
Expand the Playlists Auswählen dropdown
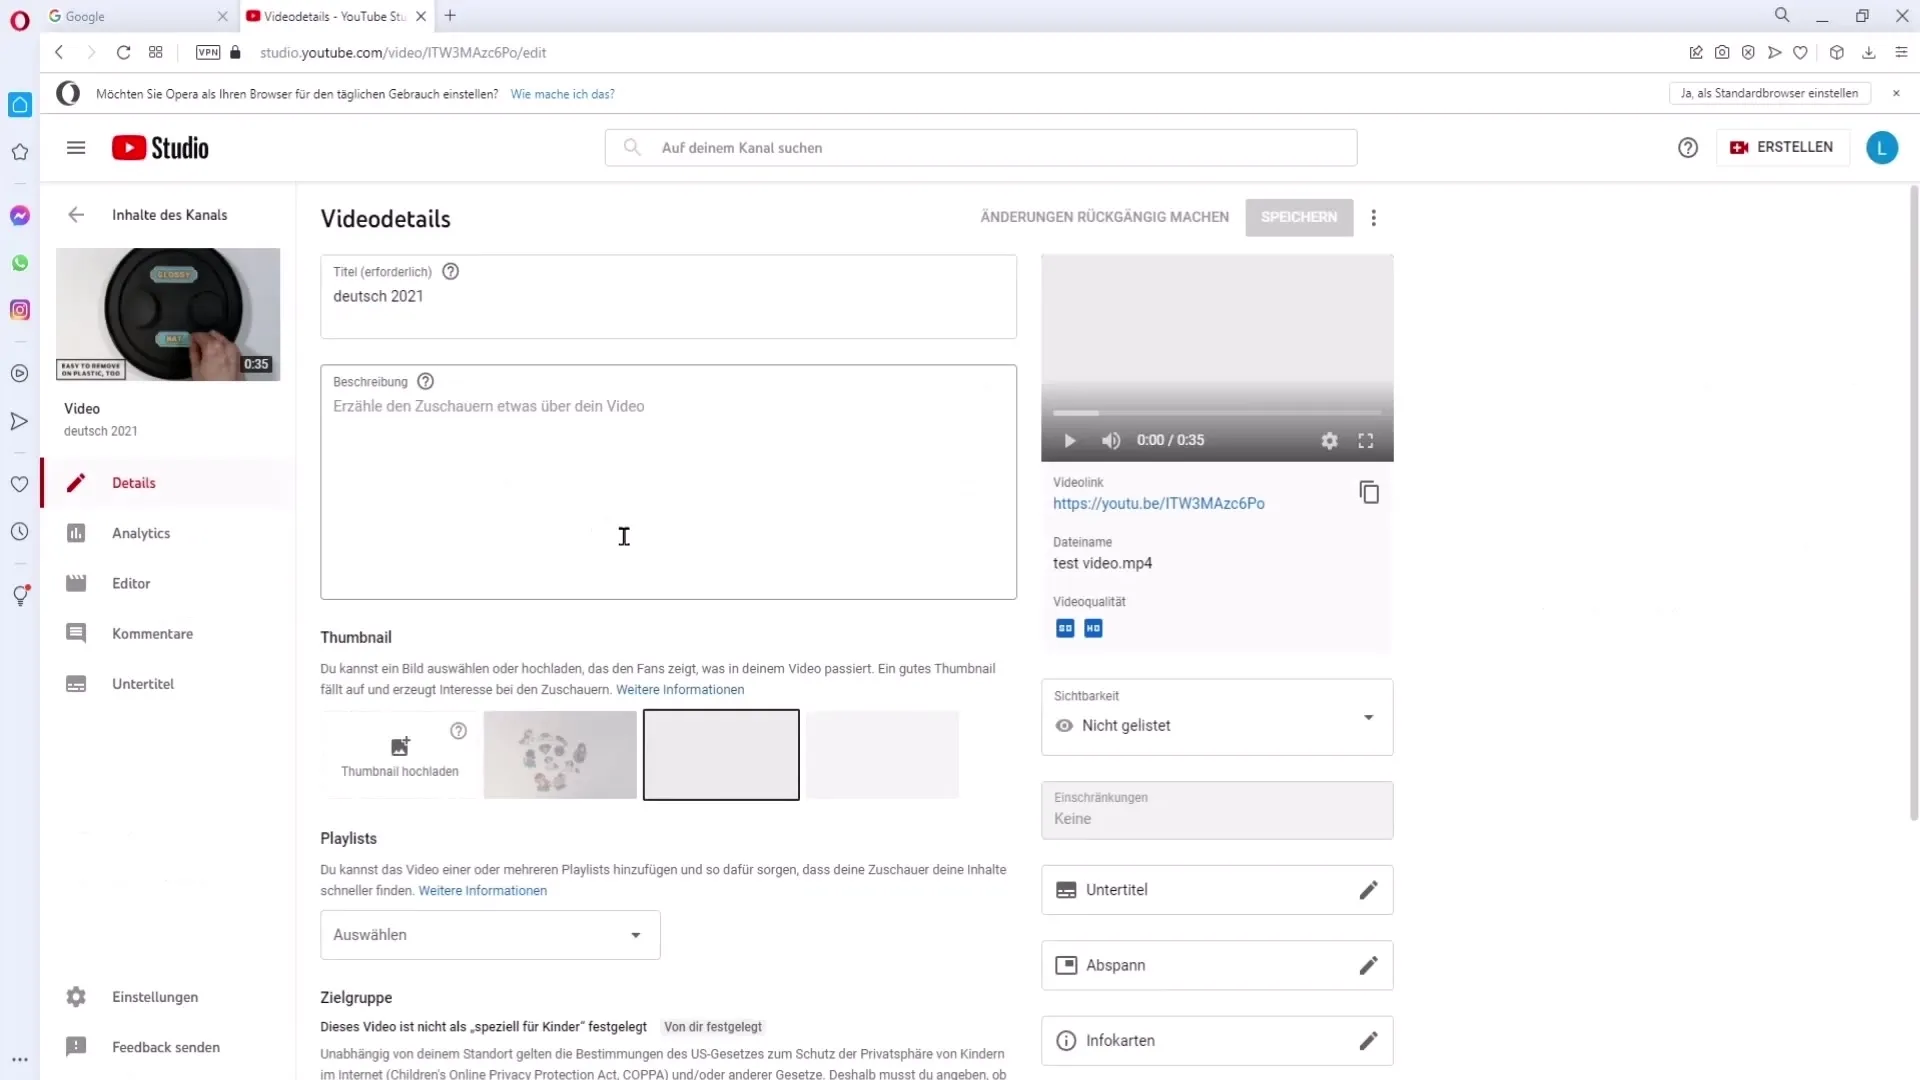tap(488, 936)
